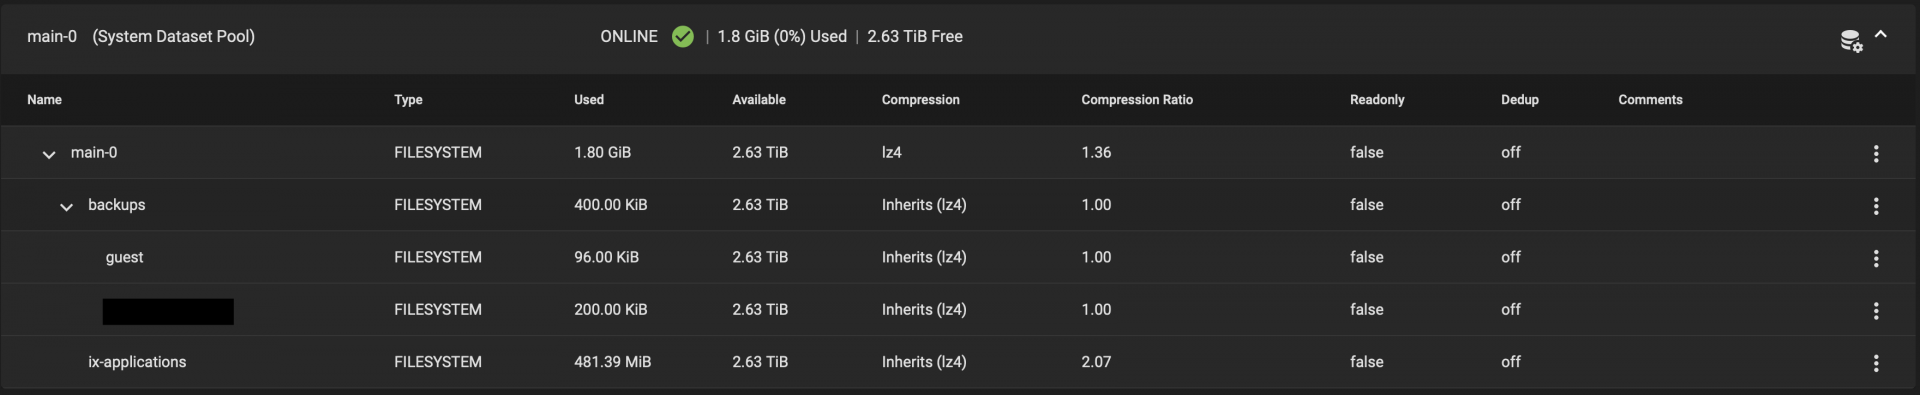This screenshot has height=395, width=1920.
Task: Click the Available column header
Action: point(759,100)
